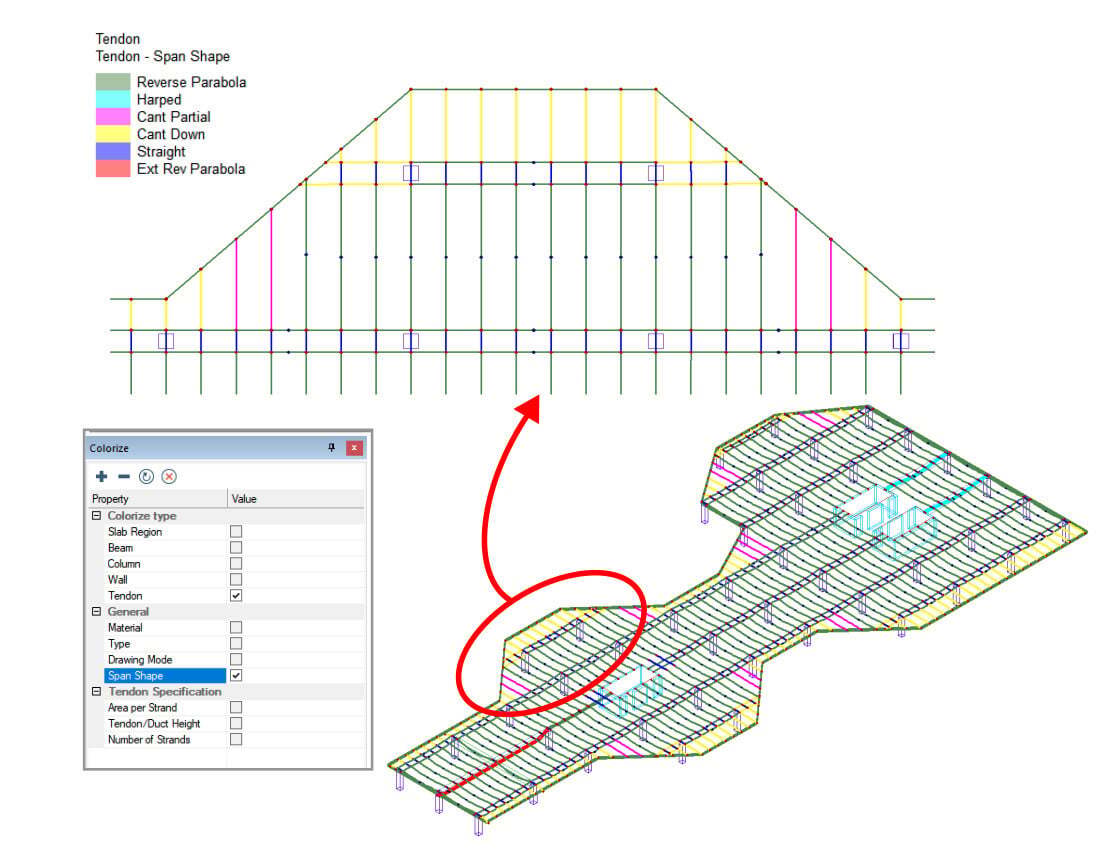Collapse the General property group

(96, 612)
